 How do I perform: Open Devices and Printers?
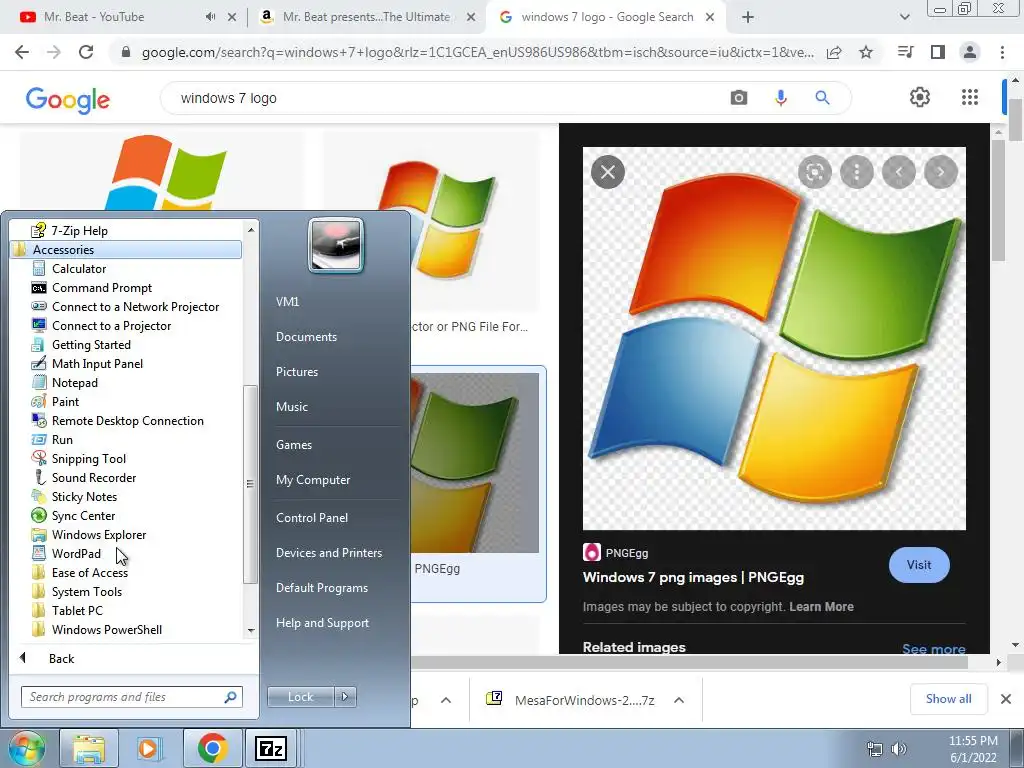[x=328, y=552]
